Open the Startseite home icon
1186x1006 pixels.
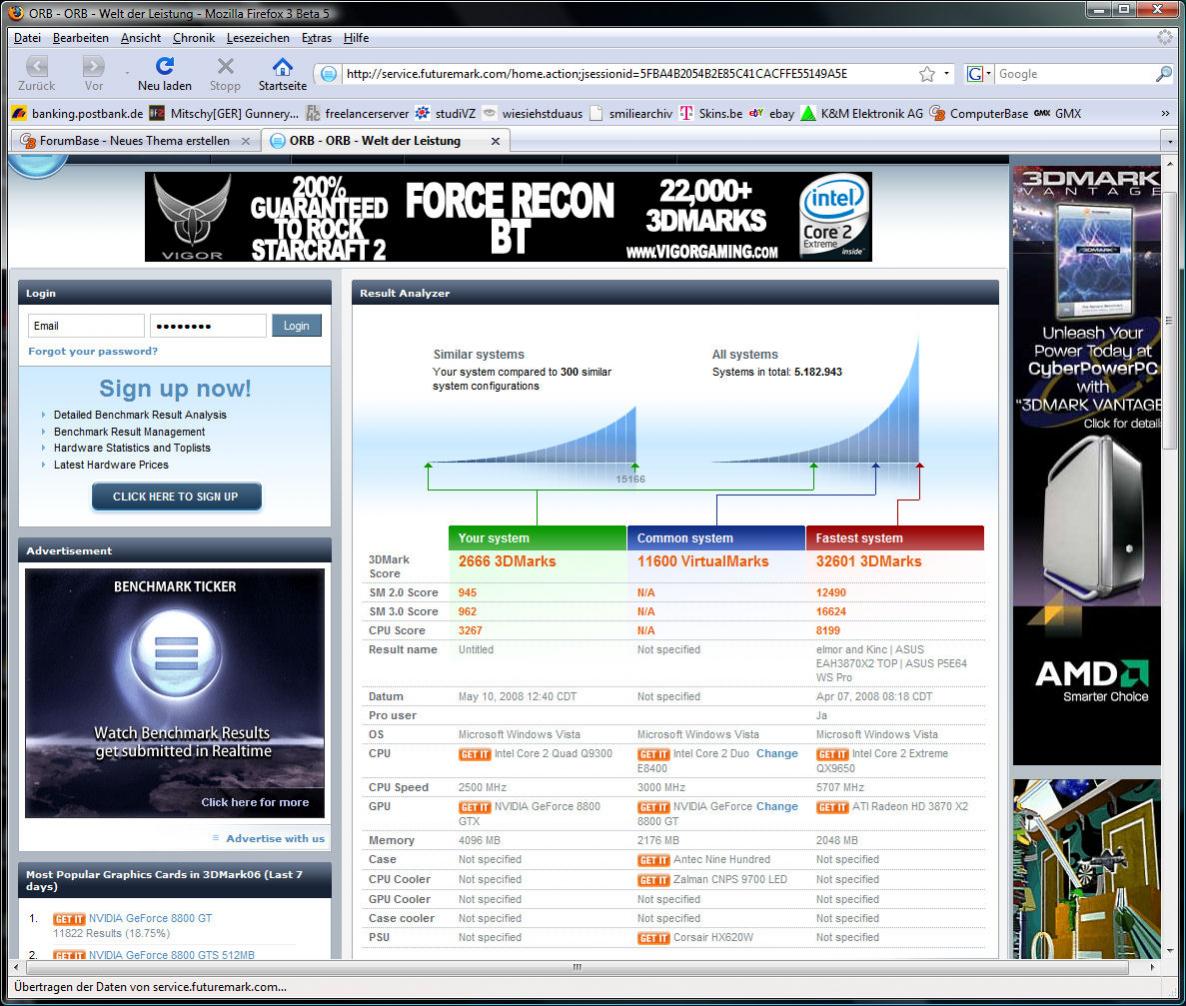click(x=282, y=67)
